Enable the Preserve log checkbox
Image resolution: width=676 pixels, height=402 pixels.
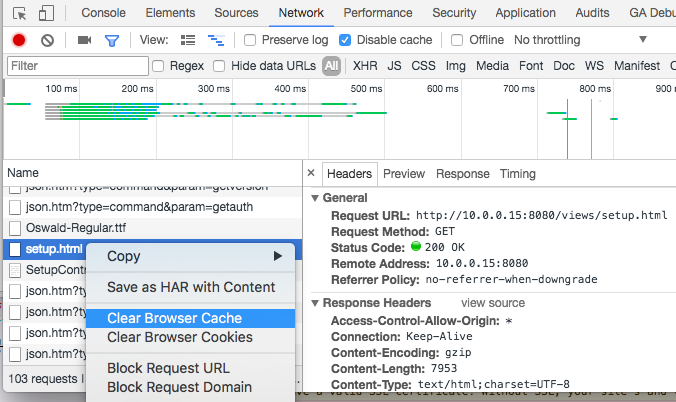coord(250,40)
